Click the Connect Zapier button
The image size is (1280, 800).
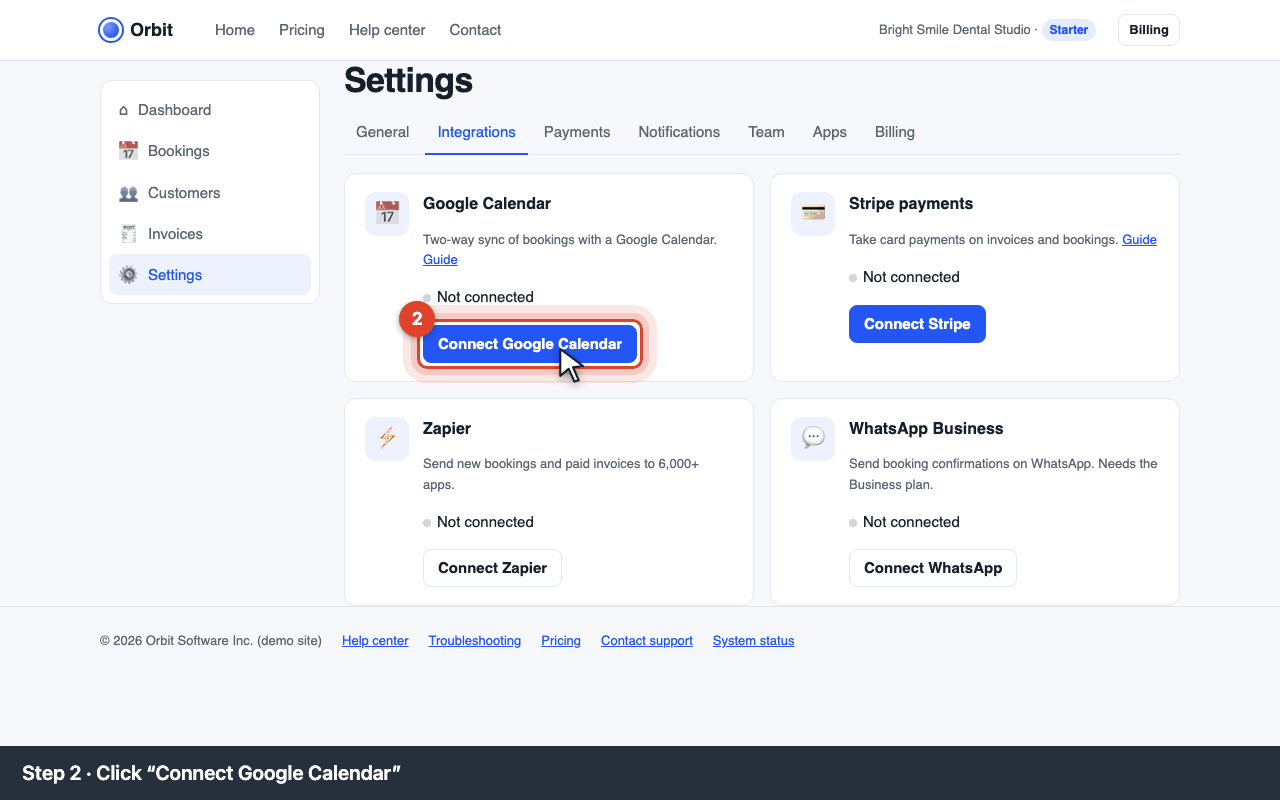492,568
